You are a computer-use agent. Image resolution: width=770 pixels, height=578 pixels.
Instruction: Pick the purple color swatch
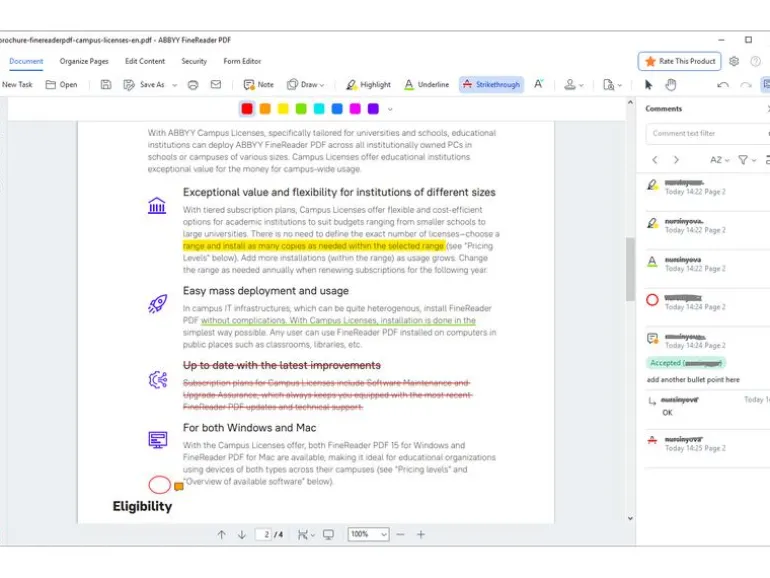373,109
